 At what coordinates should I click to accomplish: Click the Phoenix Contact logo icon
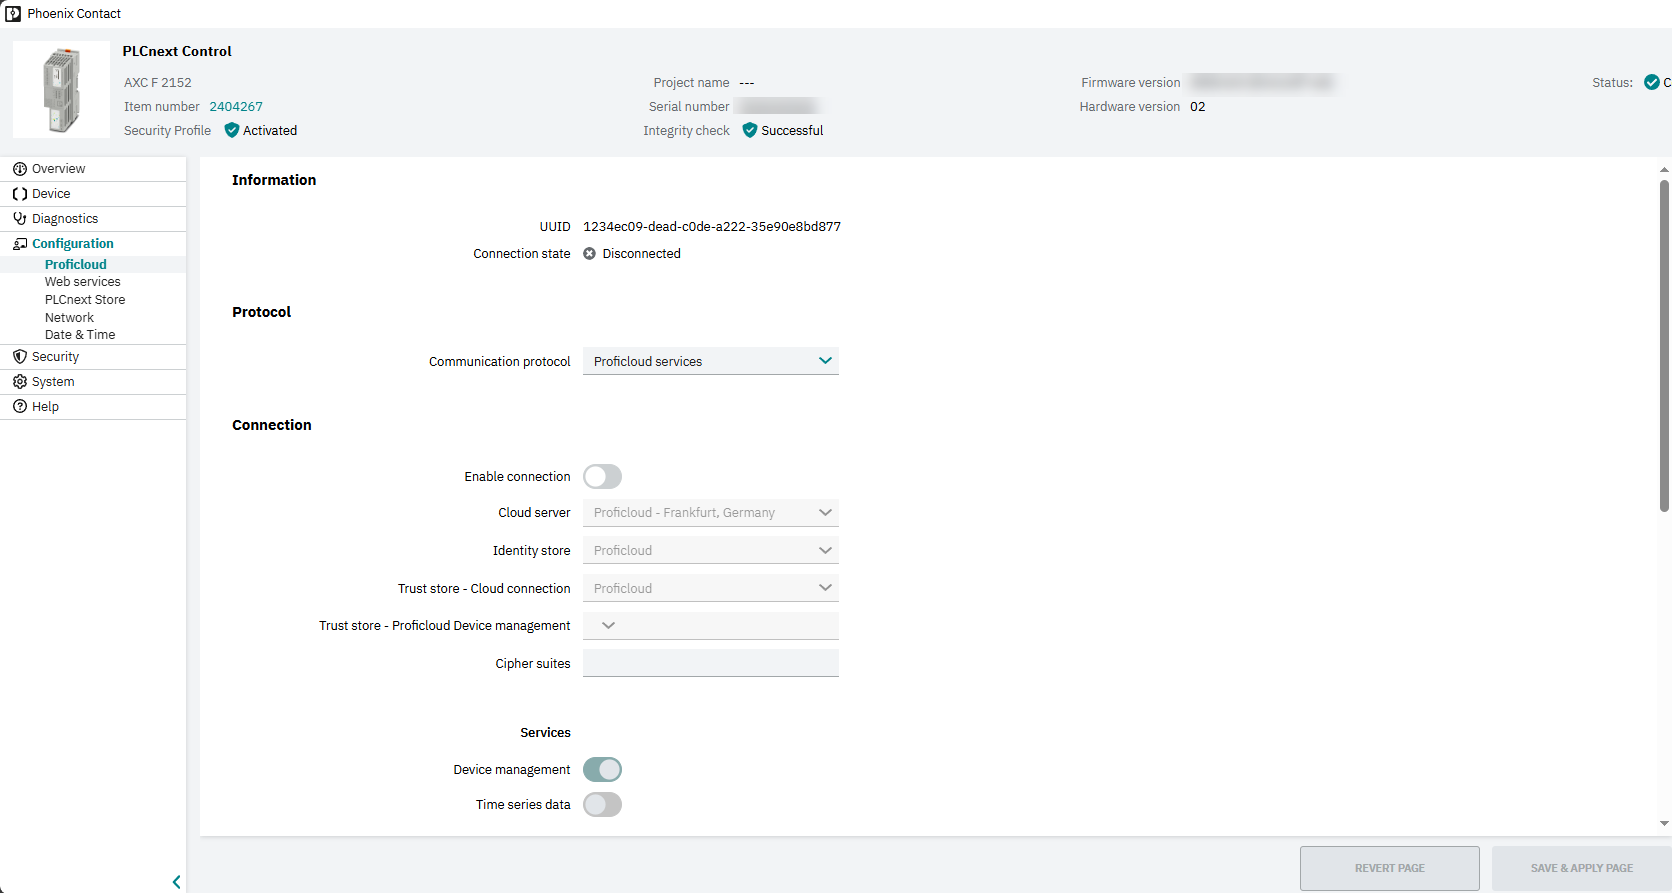13,14
